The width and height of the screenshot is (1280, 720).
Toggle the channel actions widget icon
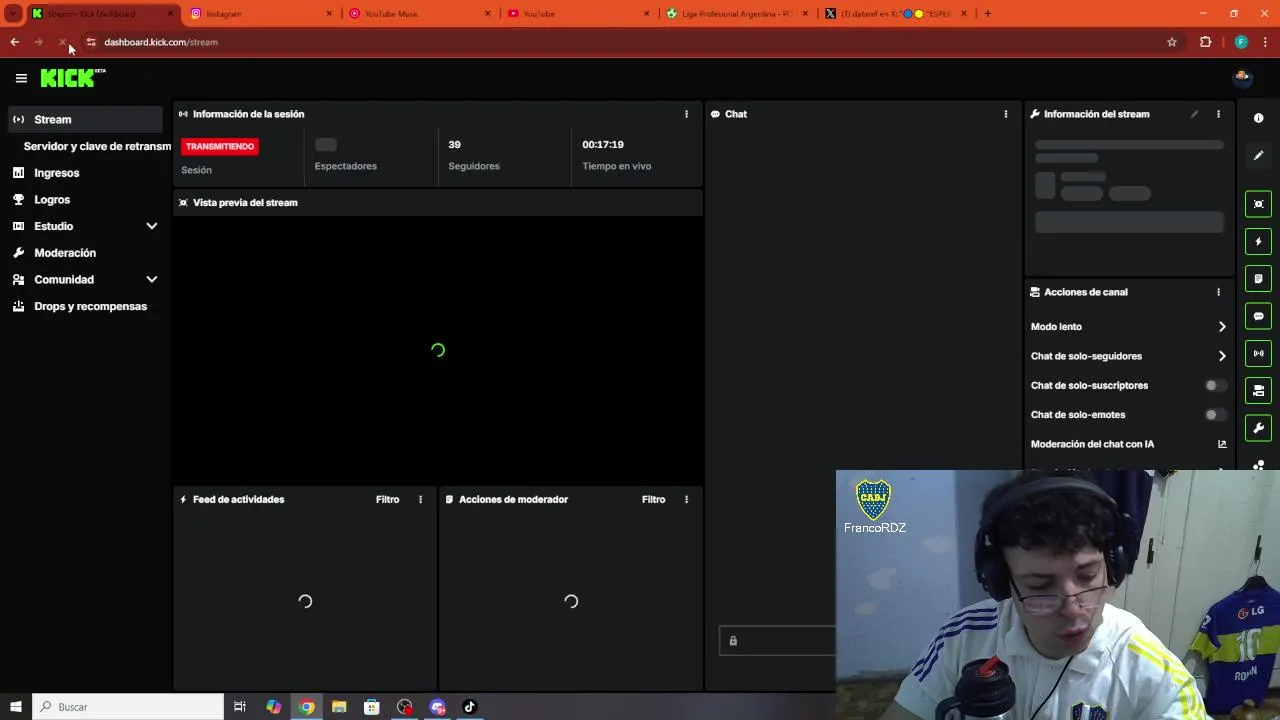pyautogui.click(x=1258, y=390)
